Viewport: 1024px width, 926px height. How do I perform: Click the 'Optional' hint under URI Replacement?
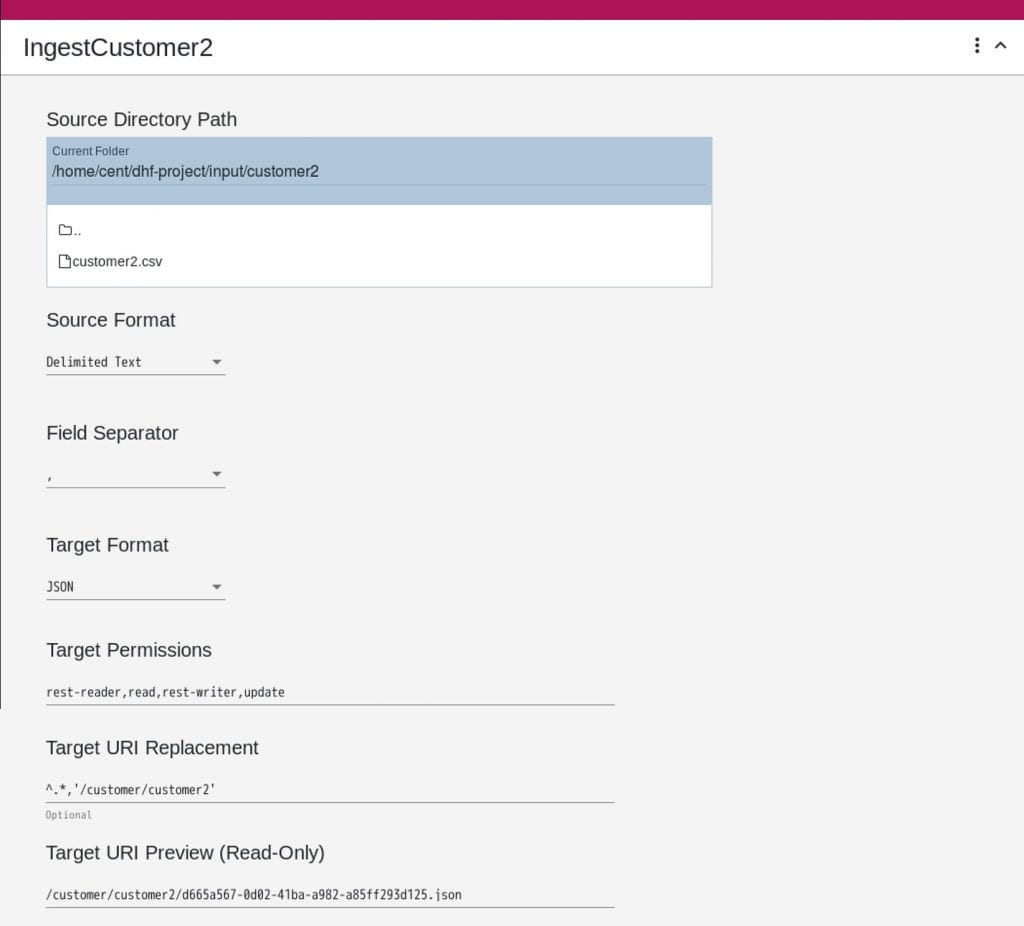click(69, 815)
